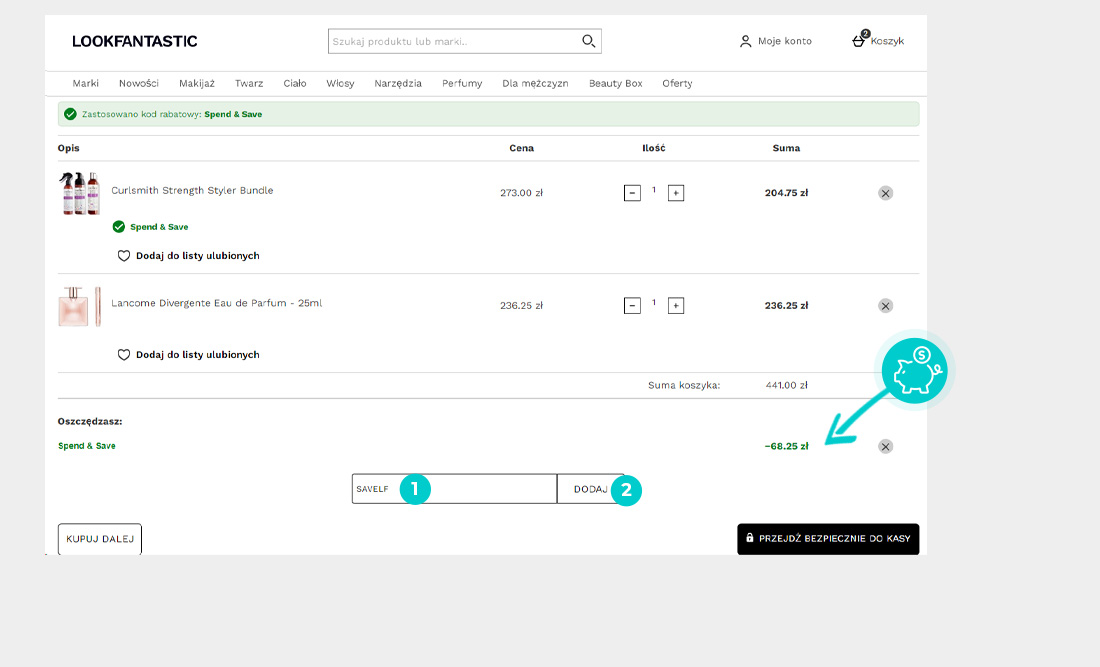Screen dimensions: 1100x667
Task: Click the LOOKFANTASTIC logo
Action: [135, 41]
